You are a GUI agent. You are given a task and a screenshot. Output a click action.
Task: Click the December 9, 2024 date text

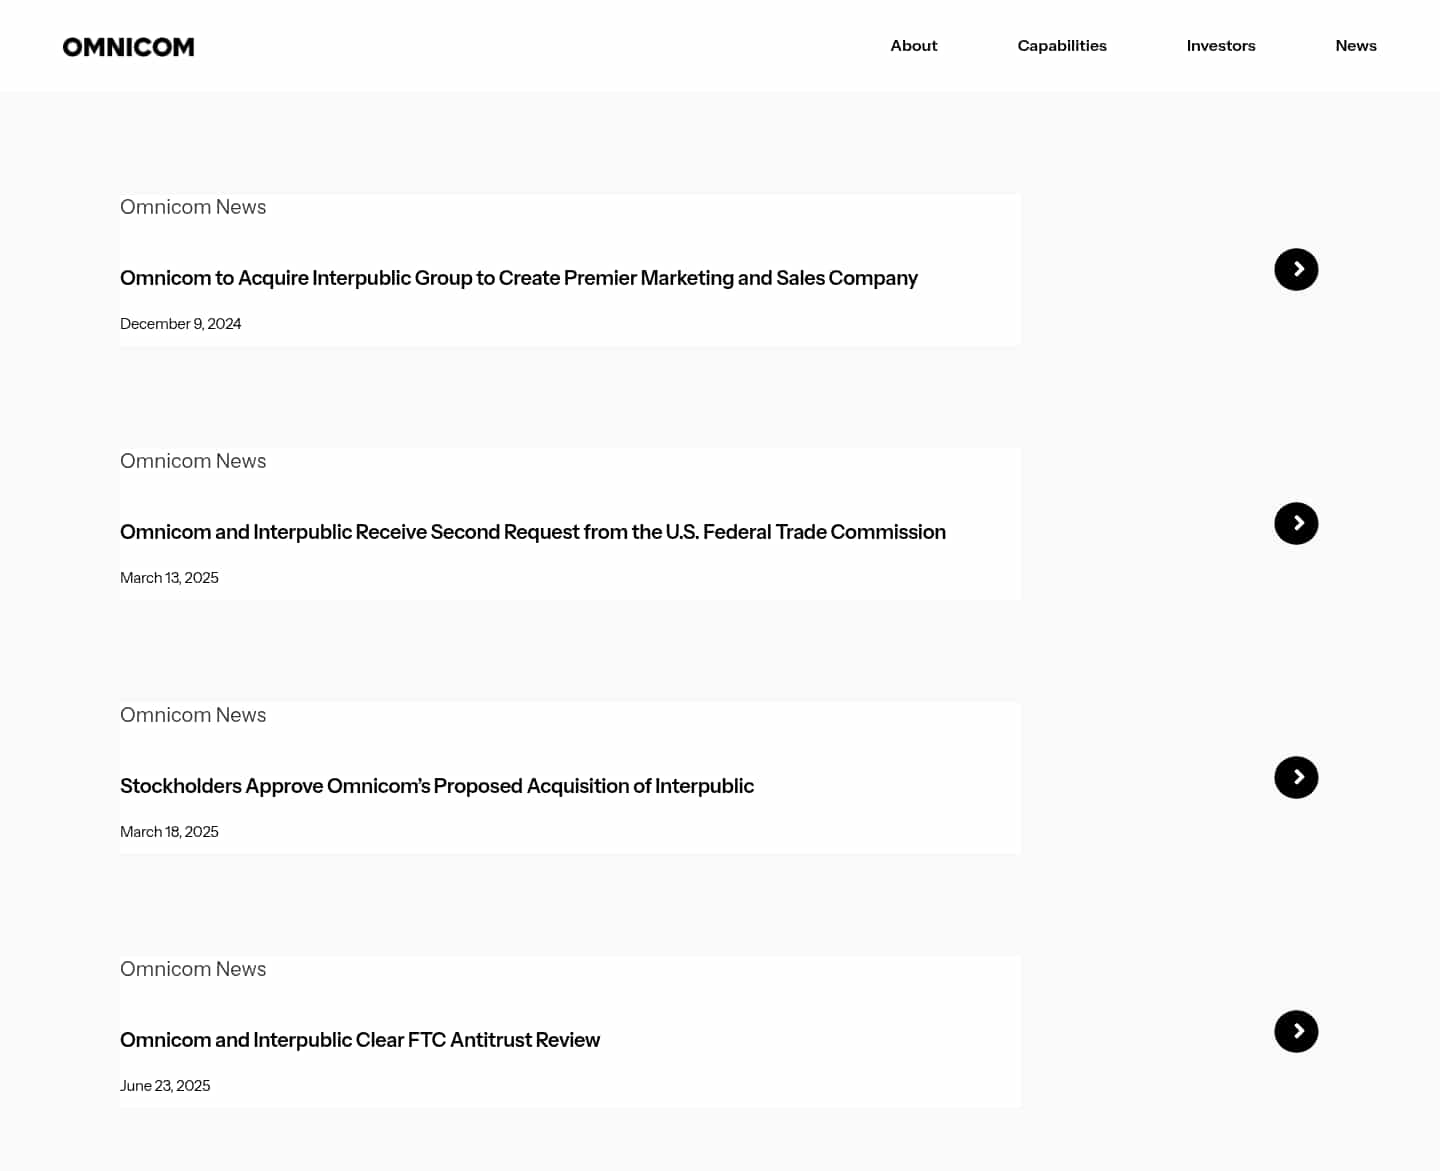tap(181, 323)
